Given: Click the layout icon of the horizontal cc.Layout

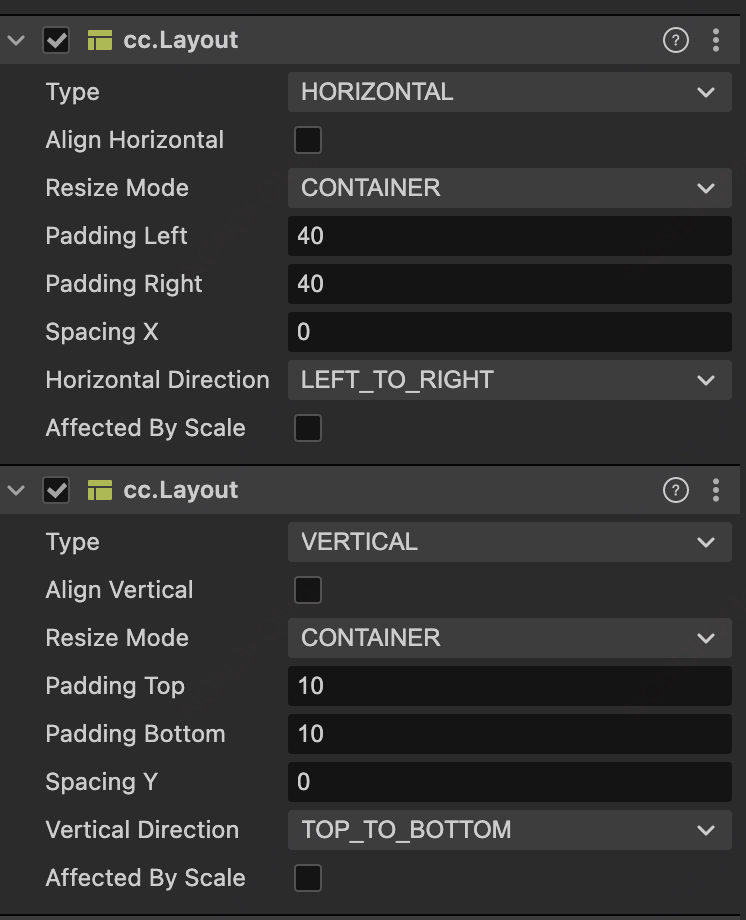Looking at the screenshot, I should 99,40.
